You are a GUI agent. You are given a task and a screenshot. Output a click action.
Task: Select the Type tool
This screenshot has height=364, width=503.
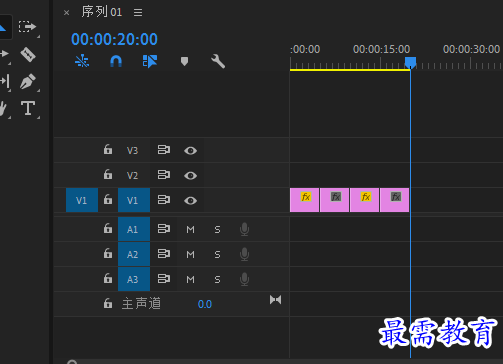coord(28,108)
